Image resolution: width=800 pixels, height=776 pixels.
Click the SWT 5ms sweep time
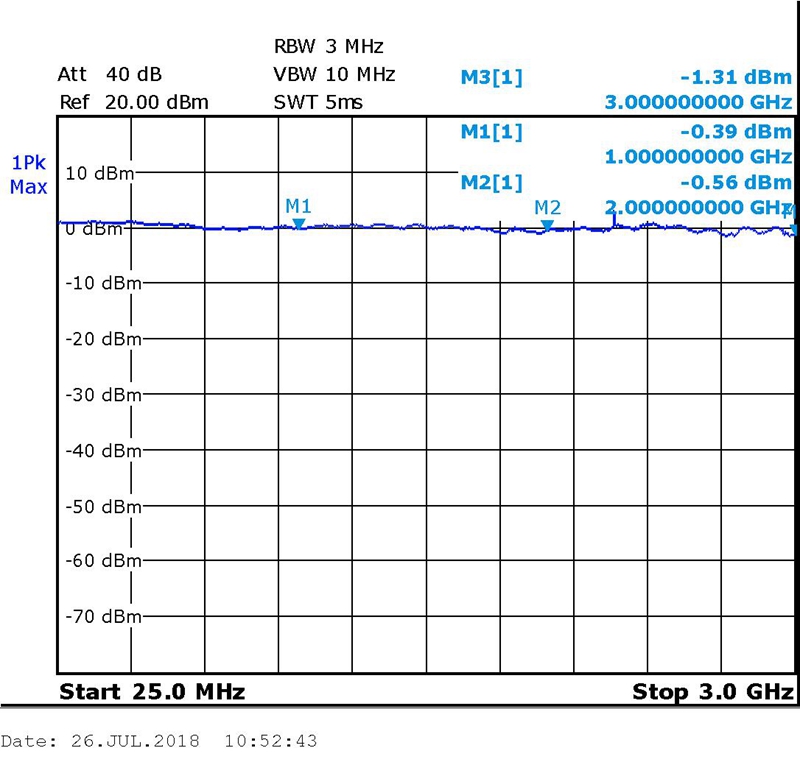(318, 102)
